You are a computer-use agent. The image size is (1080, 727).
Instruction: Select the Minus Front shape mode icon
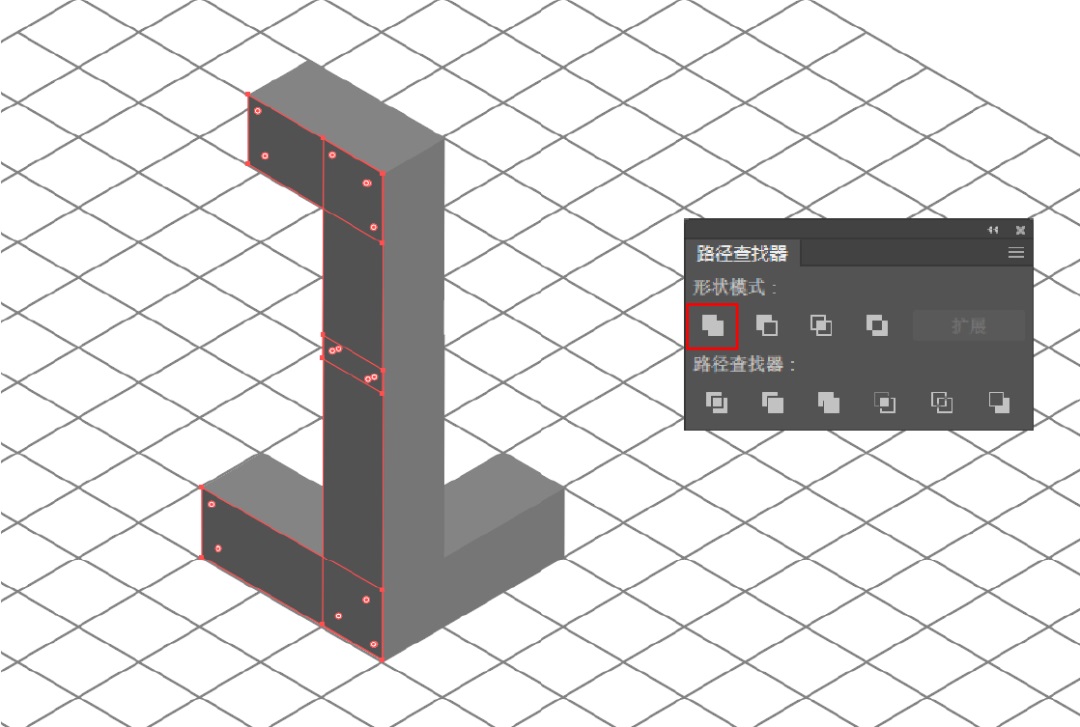tap(767, 325)
